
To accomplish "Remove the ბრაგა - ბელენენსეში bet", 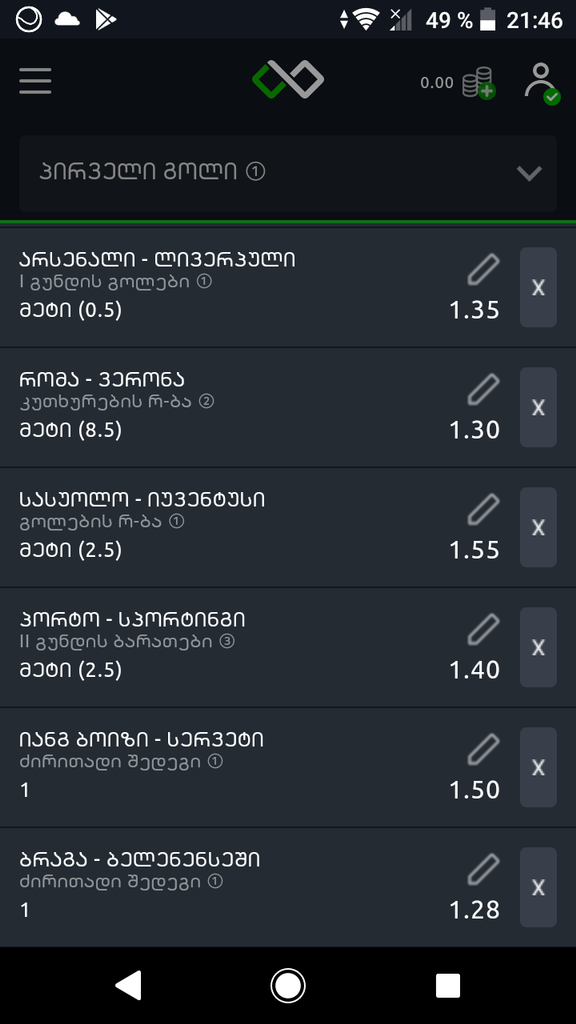I will (538, 888).
